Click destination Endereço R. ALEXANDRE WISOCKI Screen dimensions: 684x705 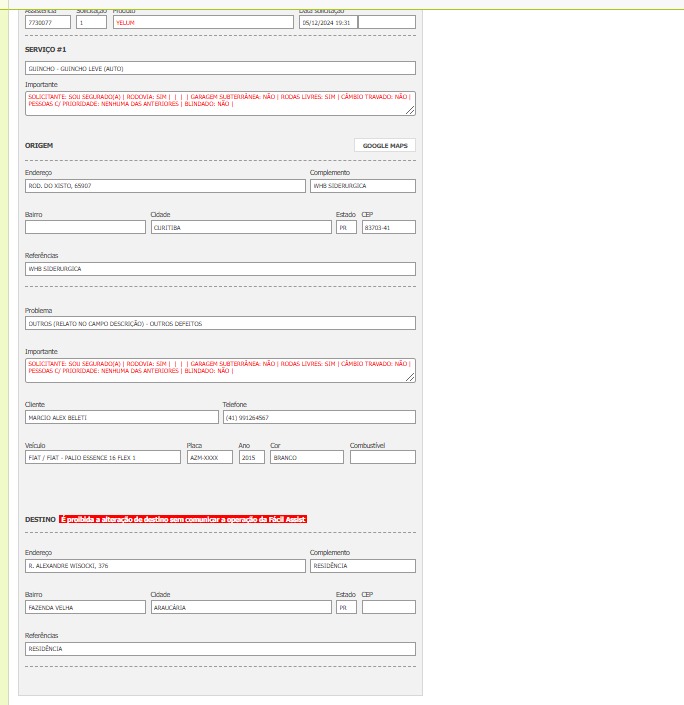coord(165,566)
